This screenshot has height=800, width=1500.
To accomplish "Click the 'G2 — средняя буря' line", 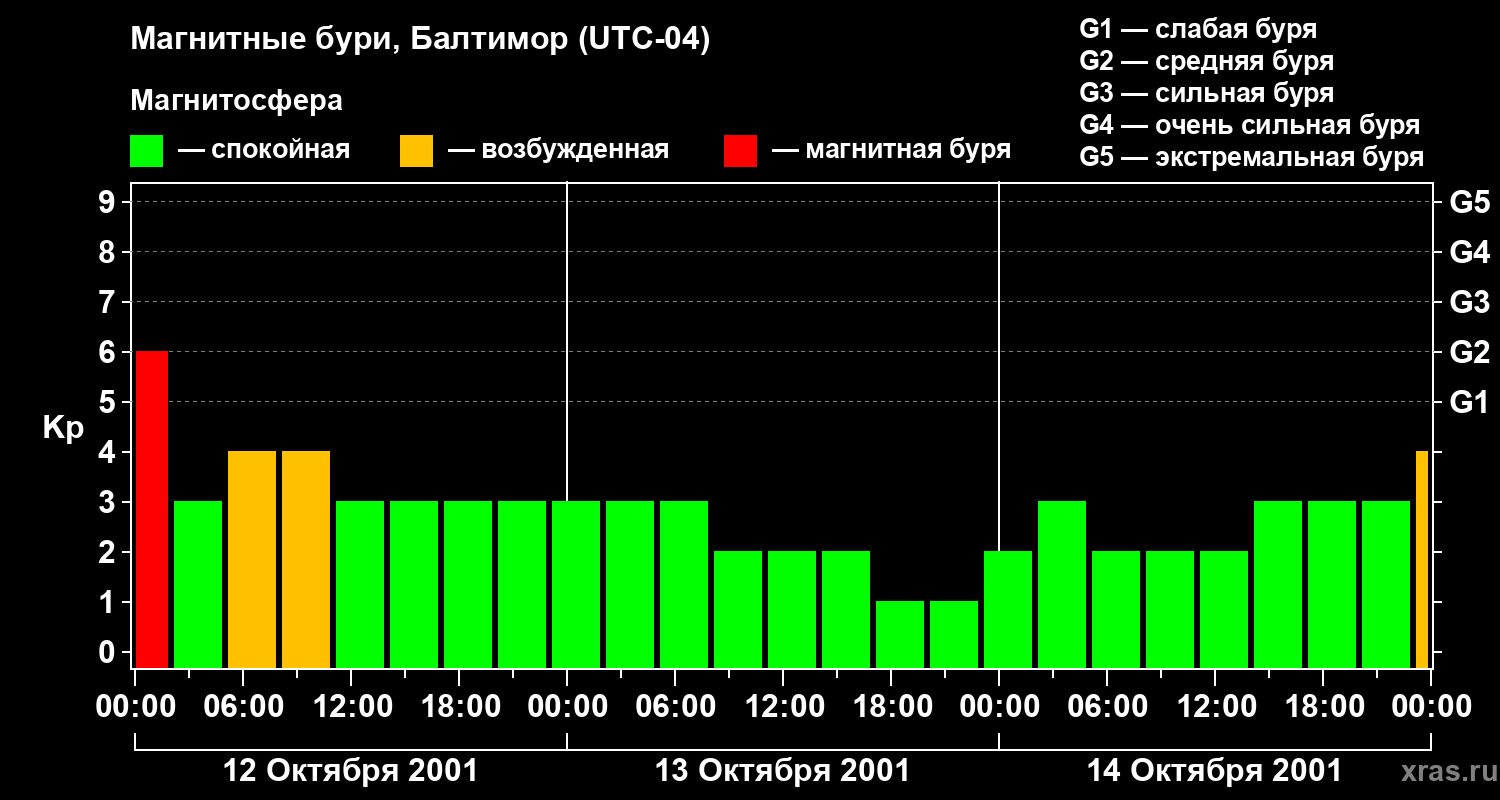I will pyautogui.click(x=1207, y=61).
